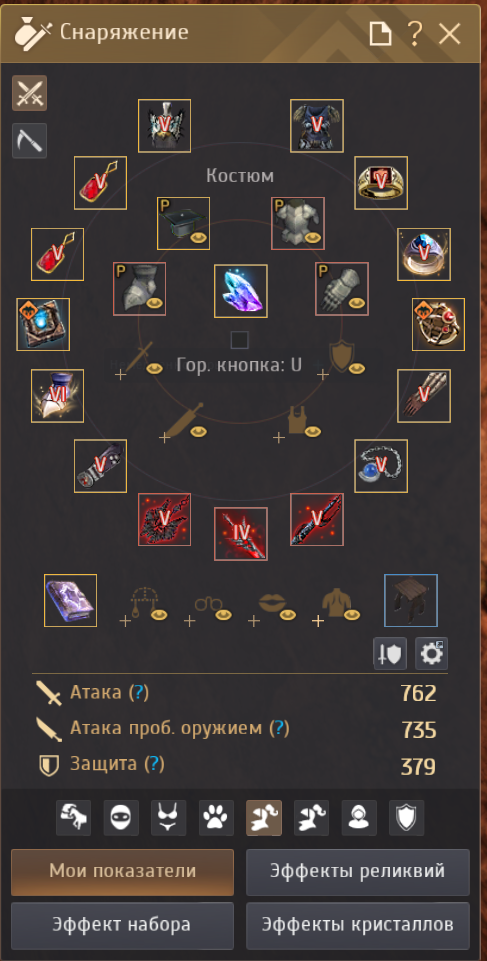This screenshot has width=487, height=961.
Task: Select the paw print pet toggle icon
Action: point(216,818)
